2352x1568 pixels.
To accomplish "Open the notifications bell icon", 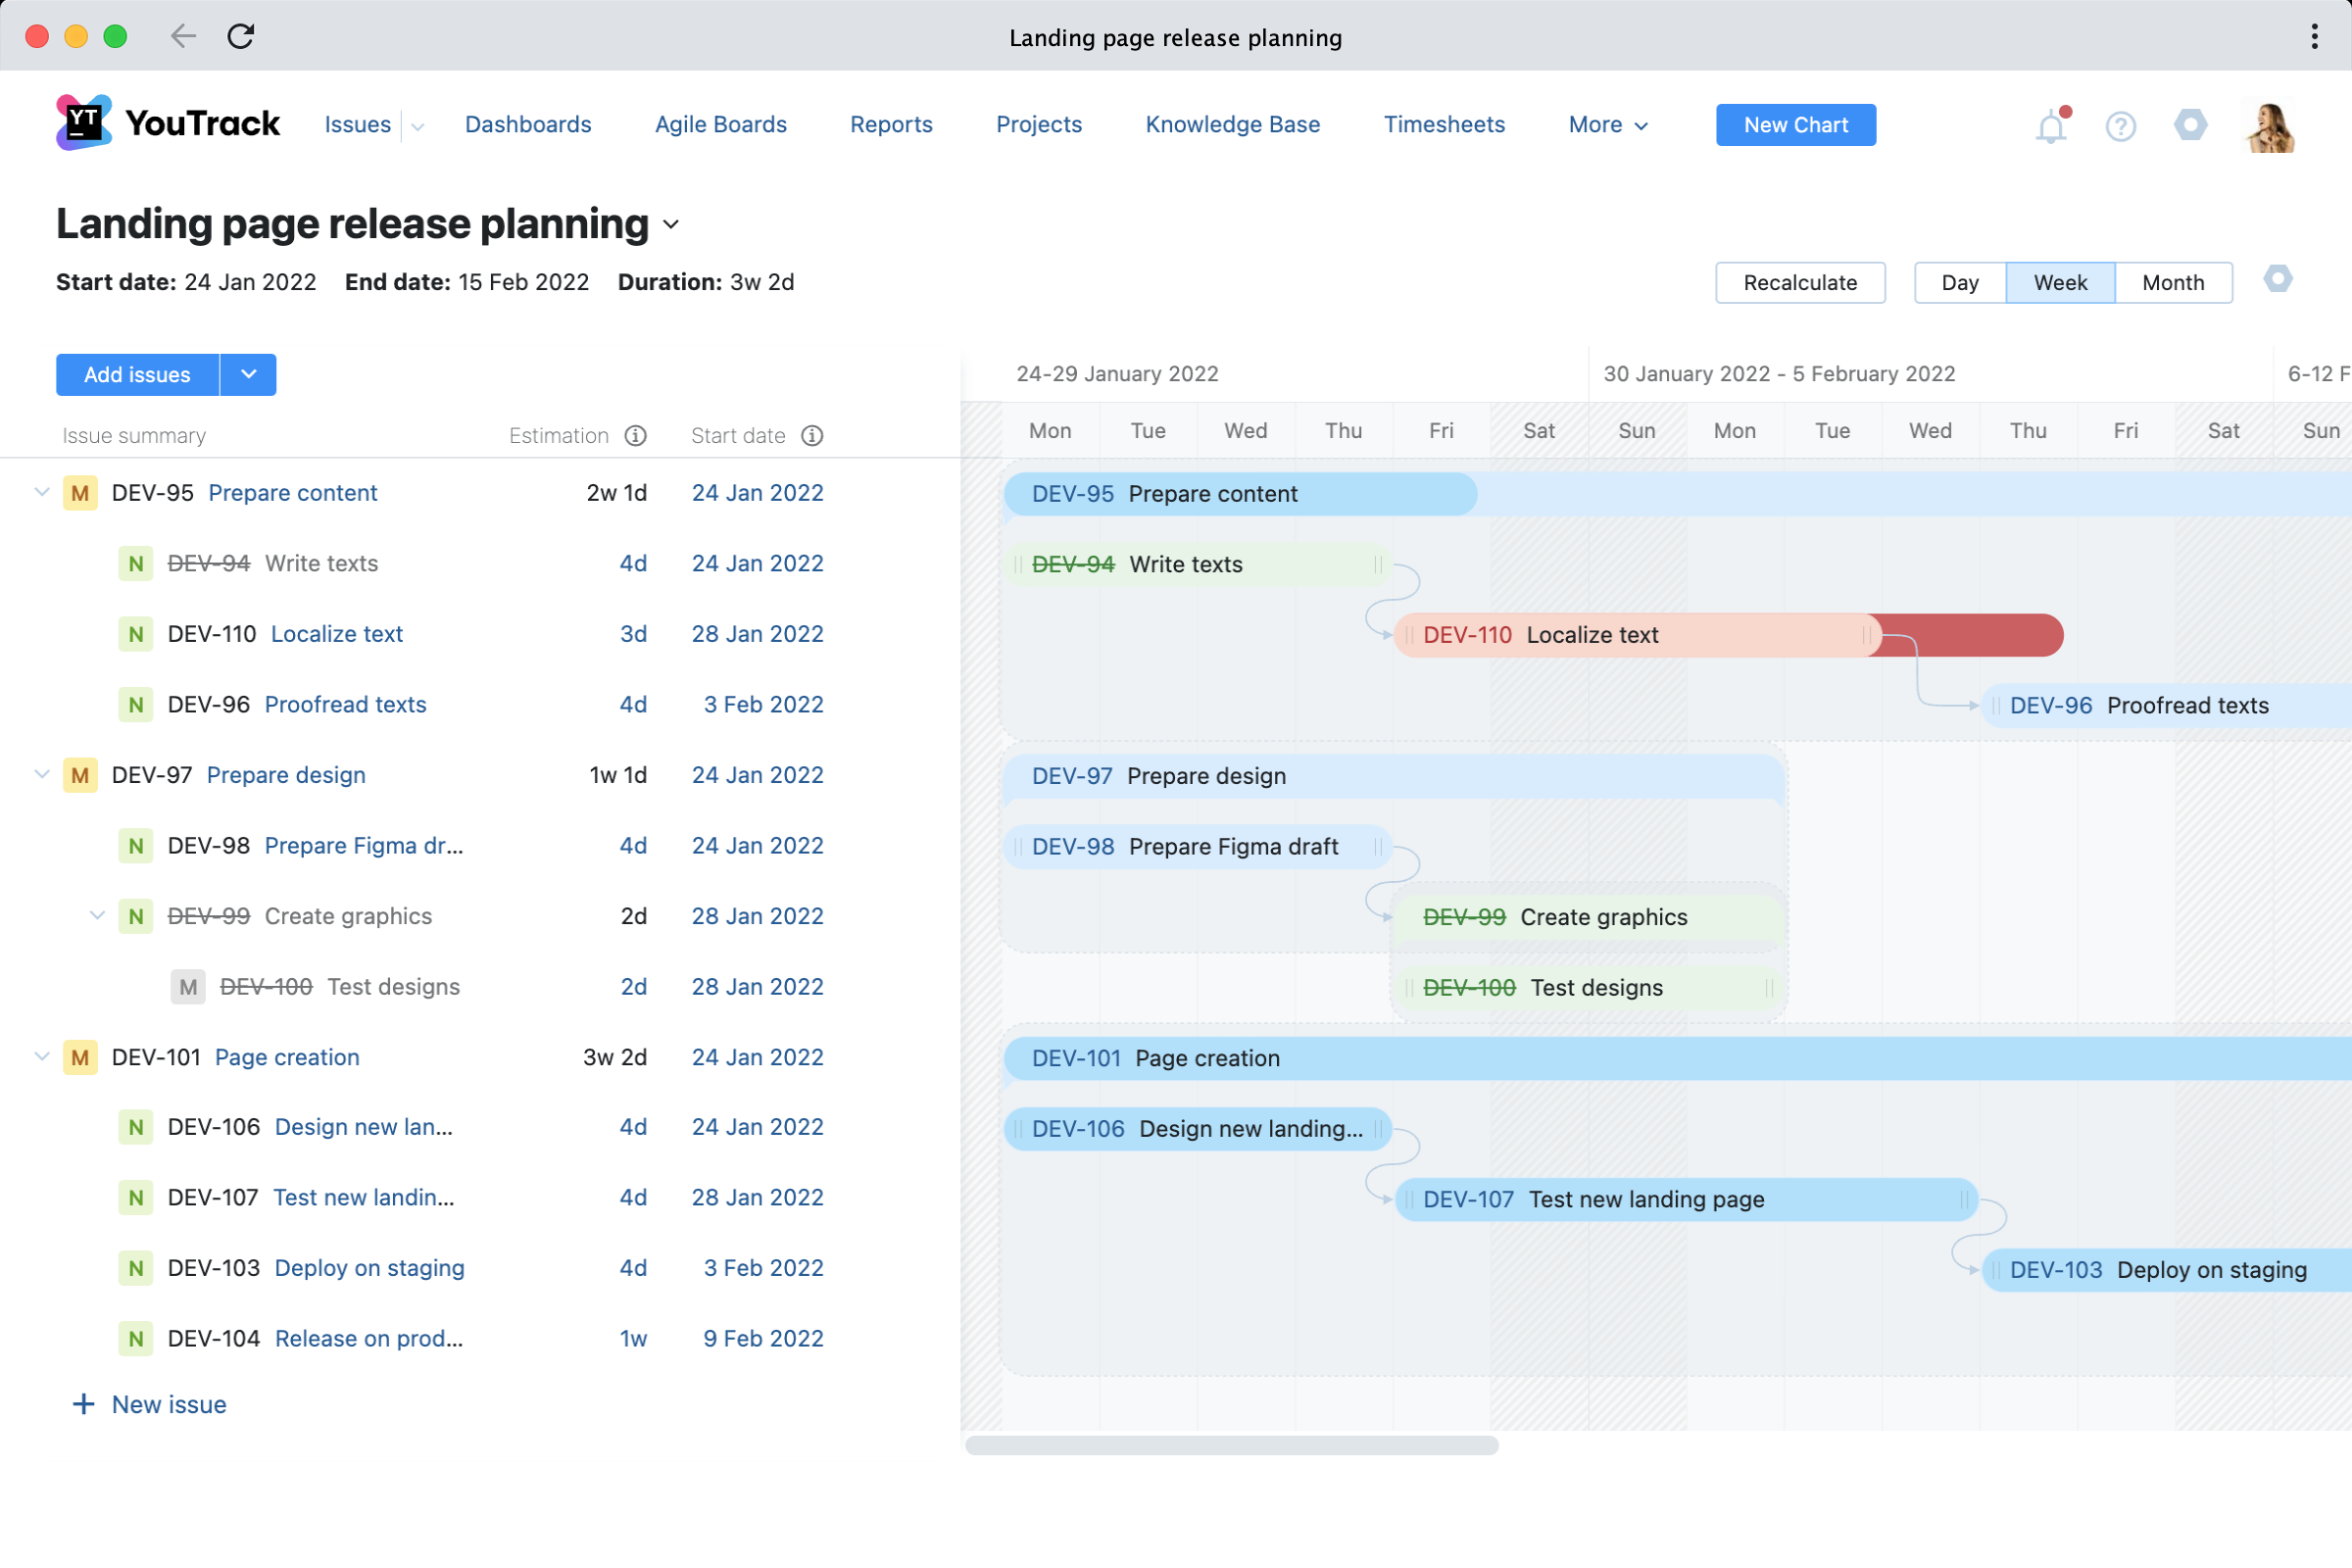I will point(2050,127).
